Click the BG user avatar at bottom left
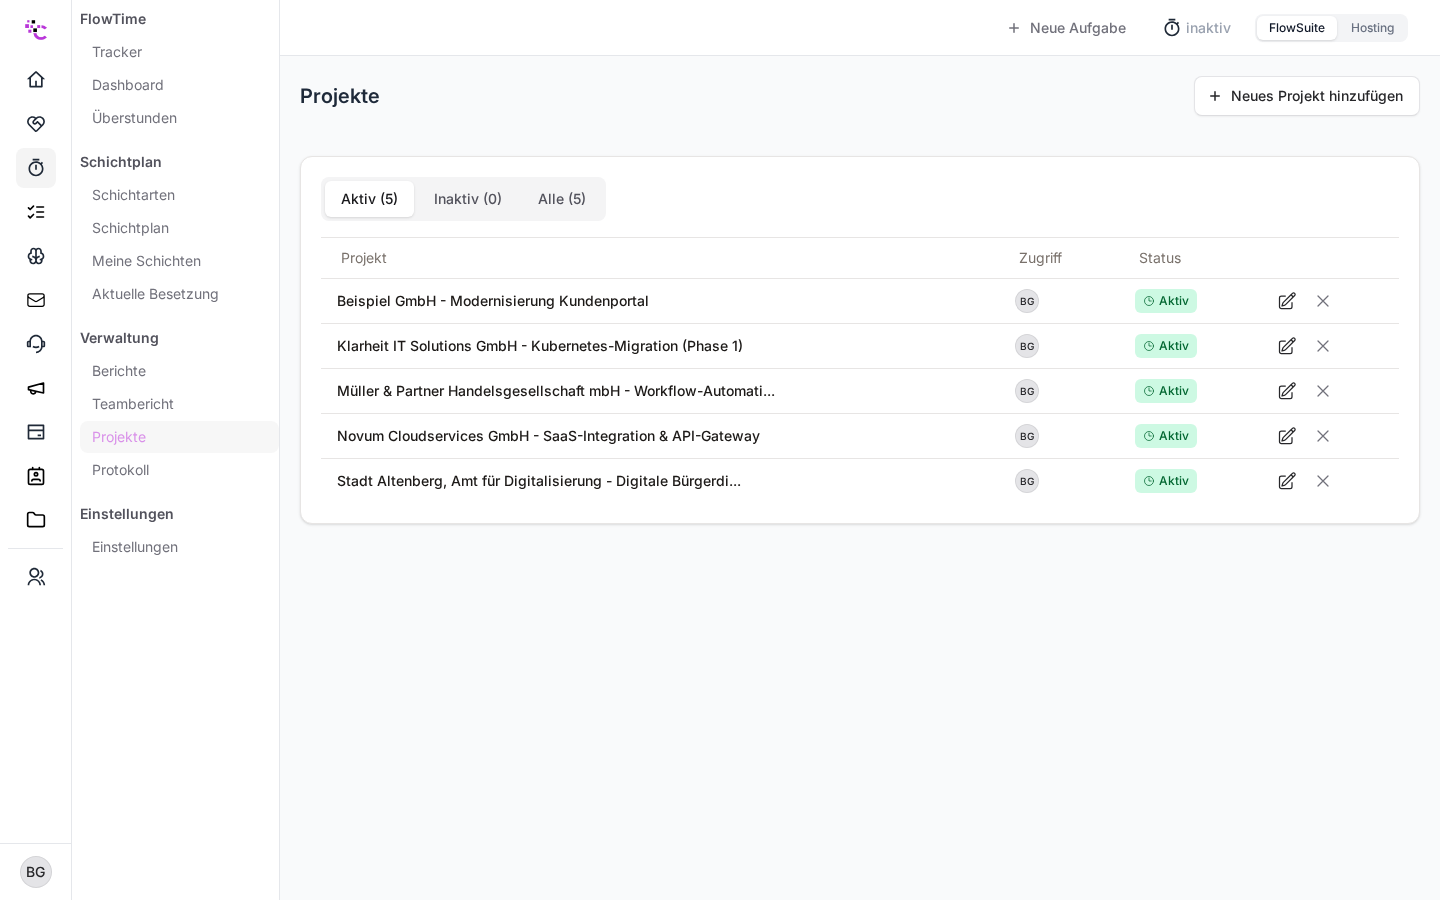The width and height of the screenshot is (1440, 900). pyautogui.click(x=36, y=872)
